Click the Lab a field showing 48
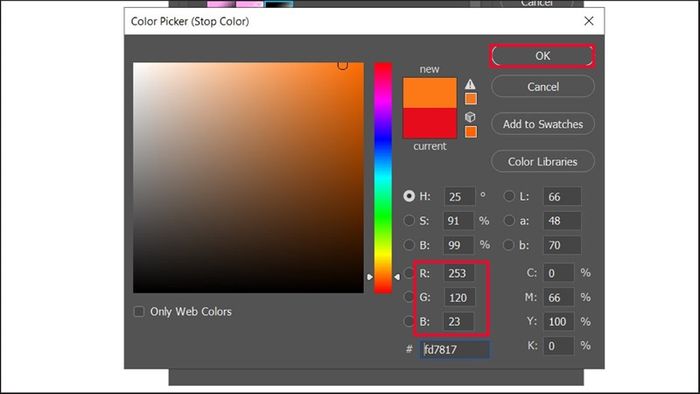 (x=562, y=221)
